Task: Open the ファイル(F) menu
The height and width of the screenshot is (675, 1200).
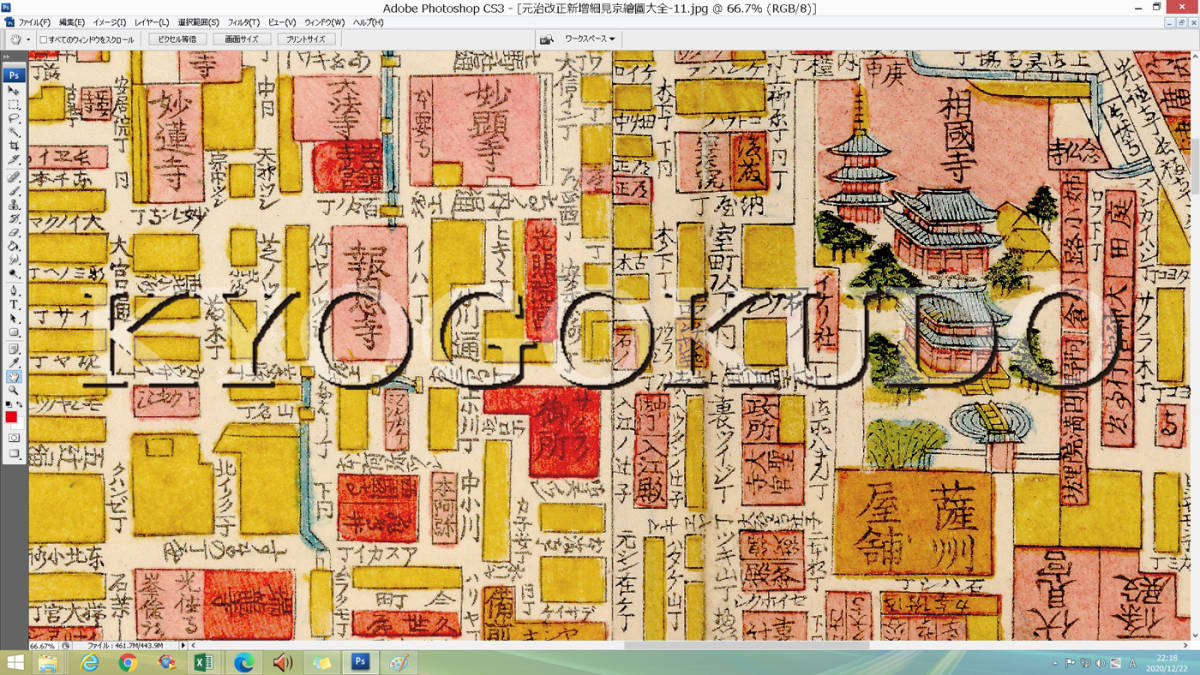Action: 34,22
